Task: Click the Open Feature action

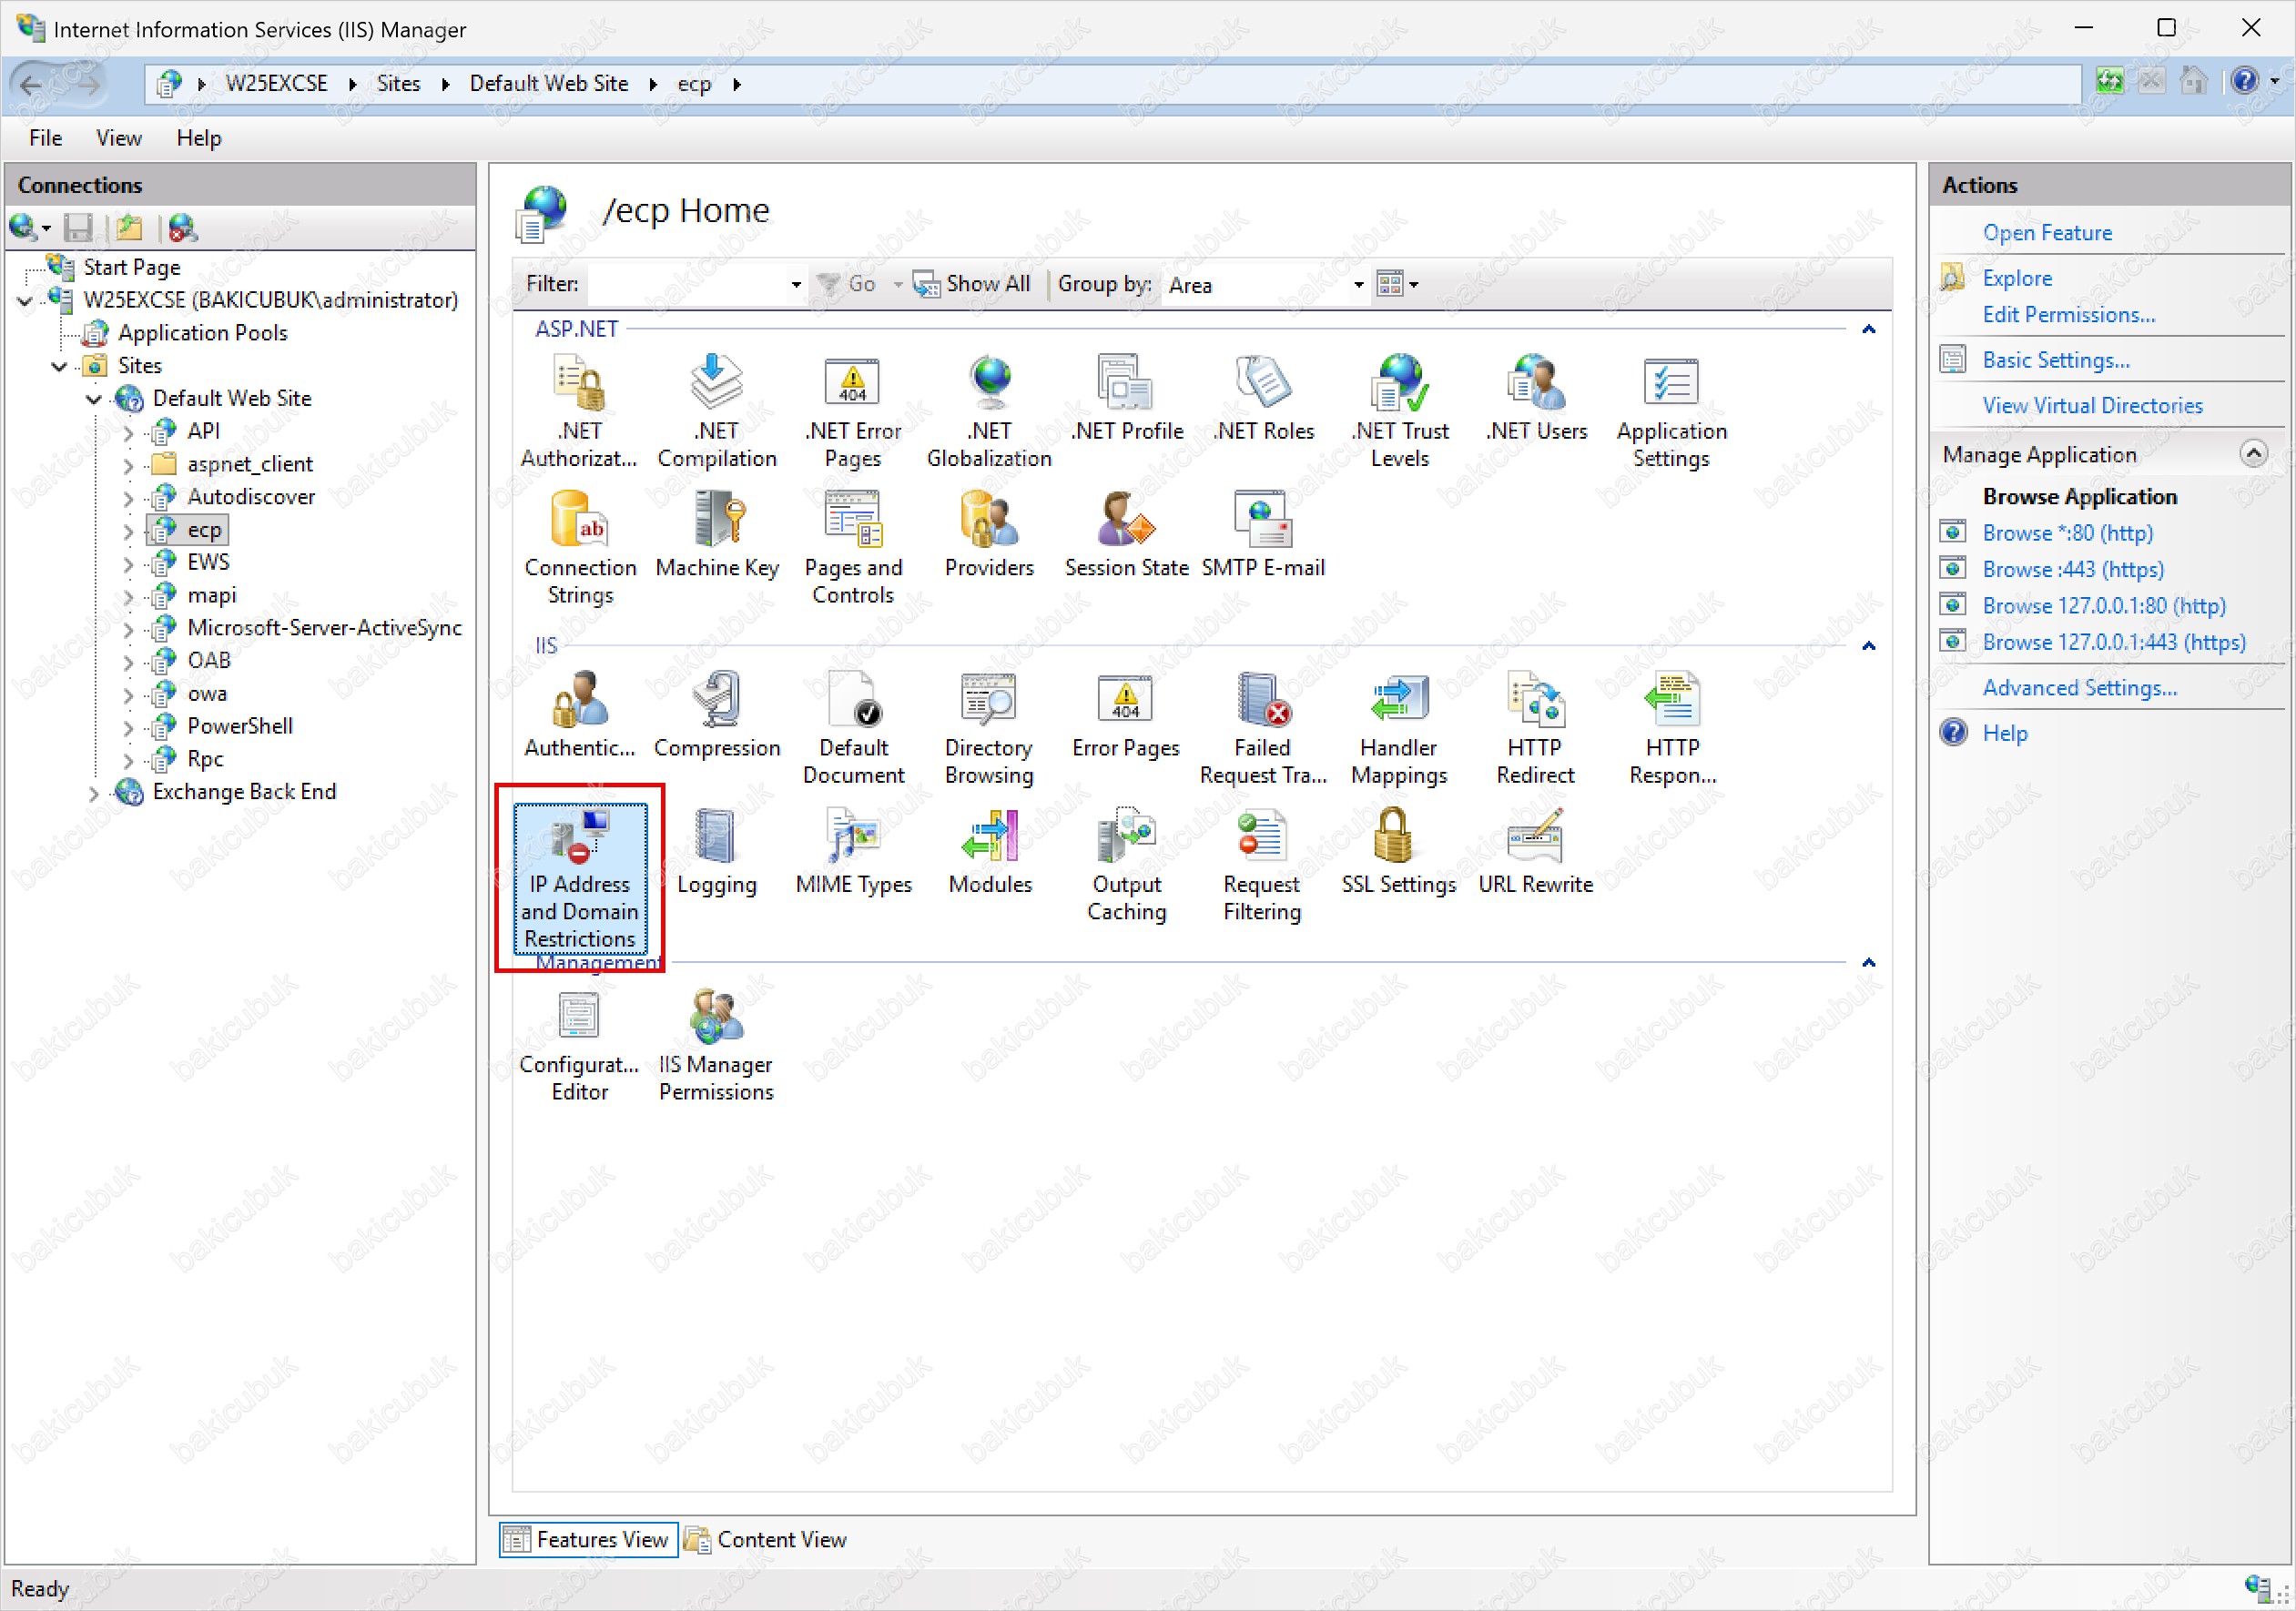Action: coord(2047,233)
